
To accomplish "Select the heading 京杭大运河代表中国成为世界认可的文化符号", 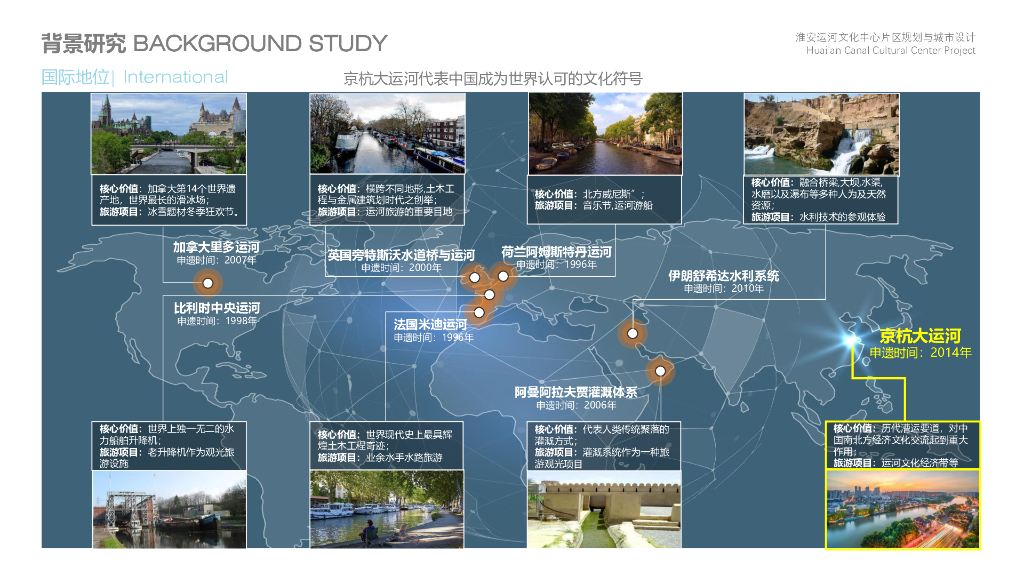I will [x=493, y=79].
